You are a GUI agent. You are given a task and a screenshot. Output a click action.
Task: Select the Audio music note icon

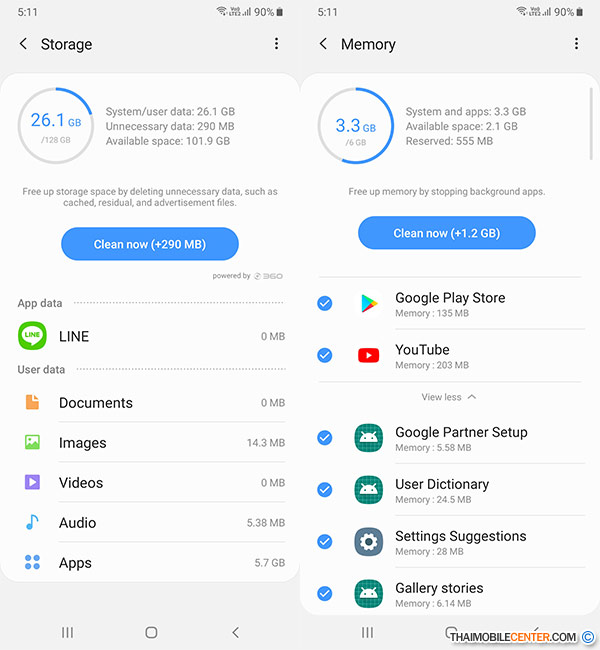(x=33, y=523)
